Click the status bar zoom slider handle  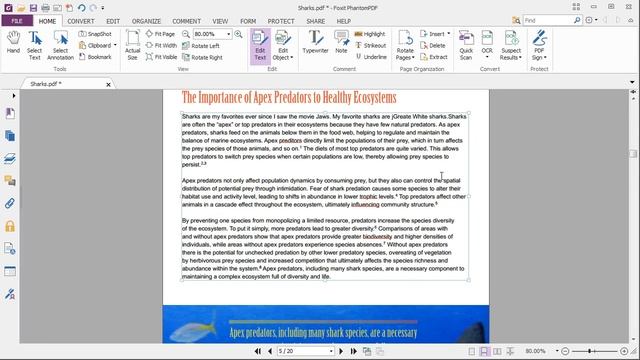(x=589, y=351)
